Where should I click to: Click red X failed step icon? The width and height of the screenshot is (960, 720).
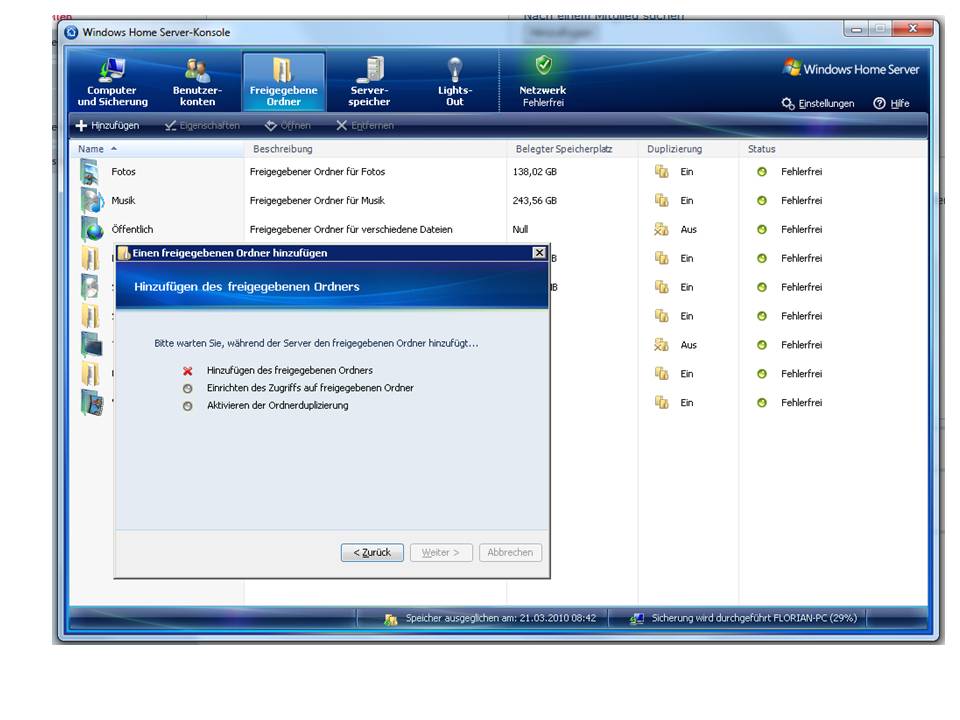pyautogui.click(x=187, y=371)
